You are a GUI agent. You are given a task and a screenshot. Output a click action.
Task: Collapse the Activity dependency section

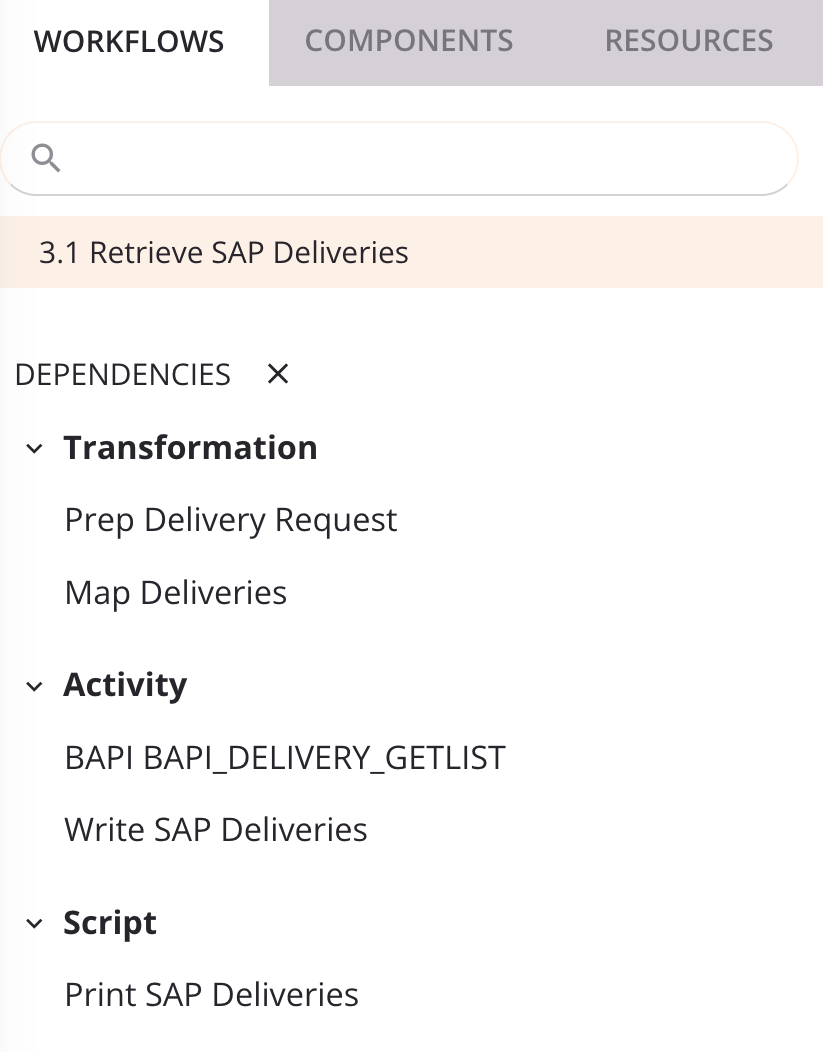[33, 686]
